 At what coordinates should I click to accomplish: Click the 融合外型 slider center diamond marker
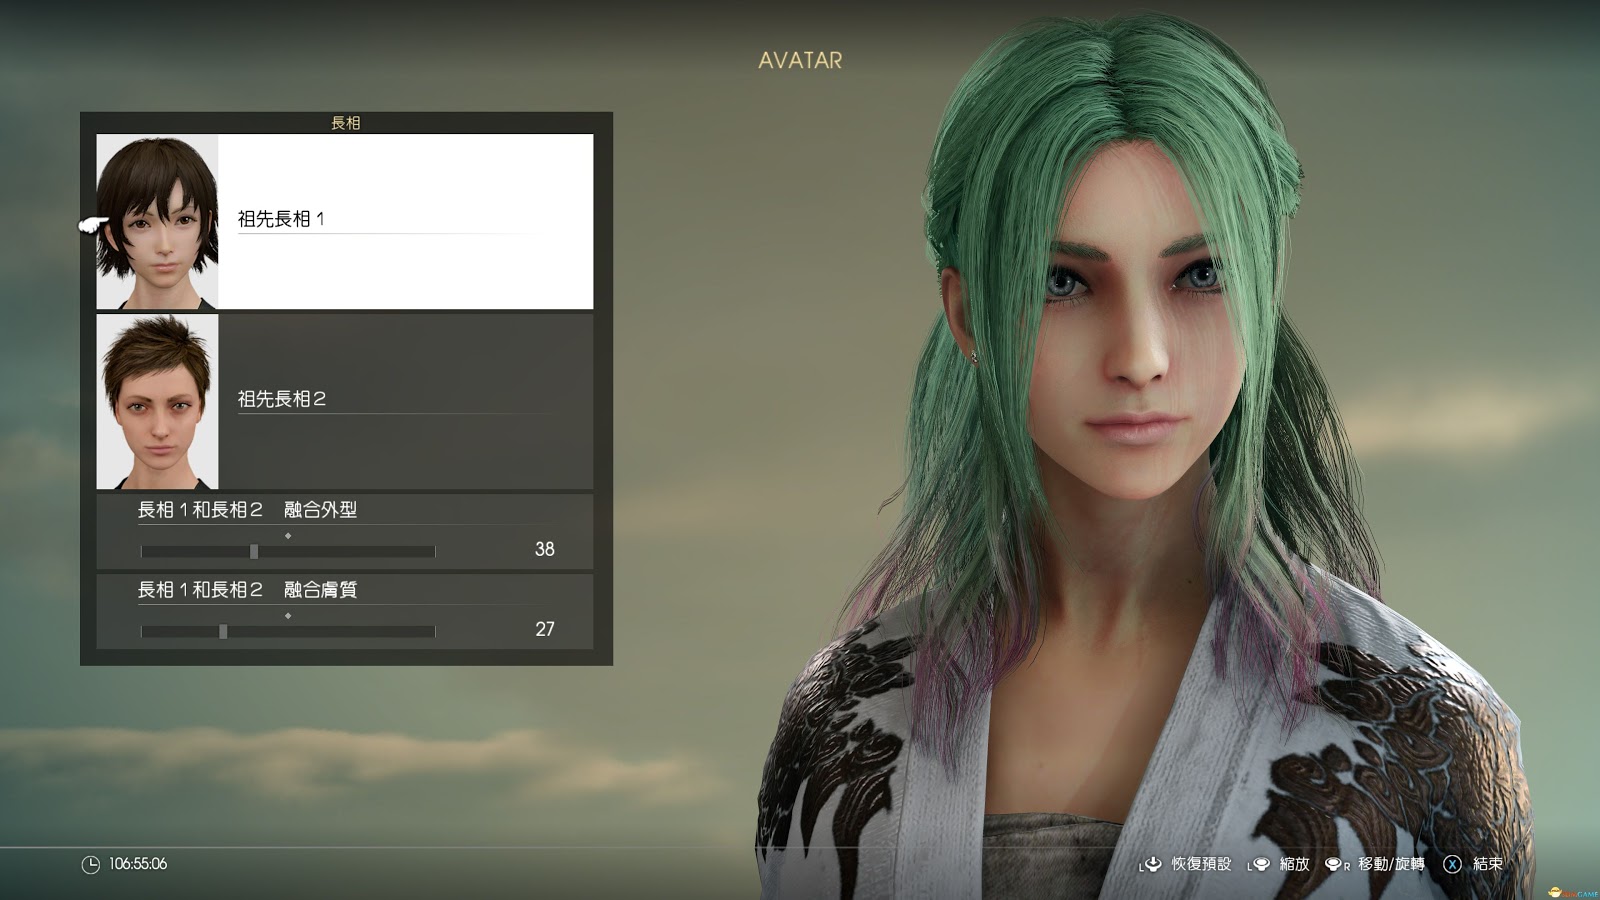tap(288, 536)
